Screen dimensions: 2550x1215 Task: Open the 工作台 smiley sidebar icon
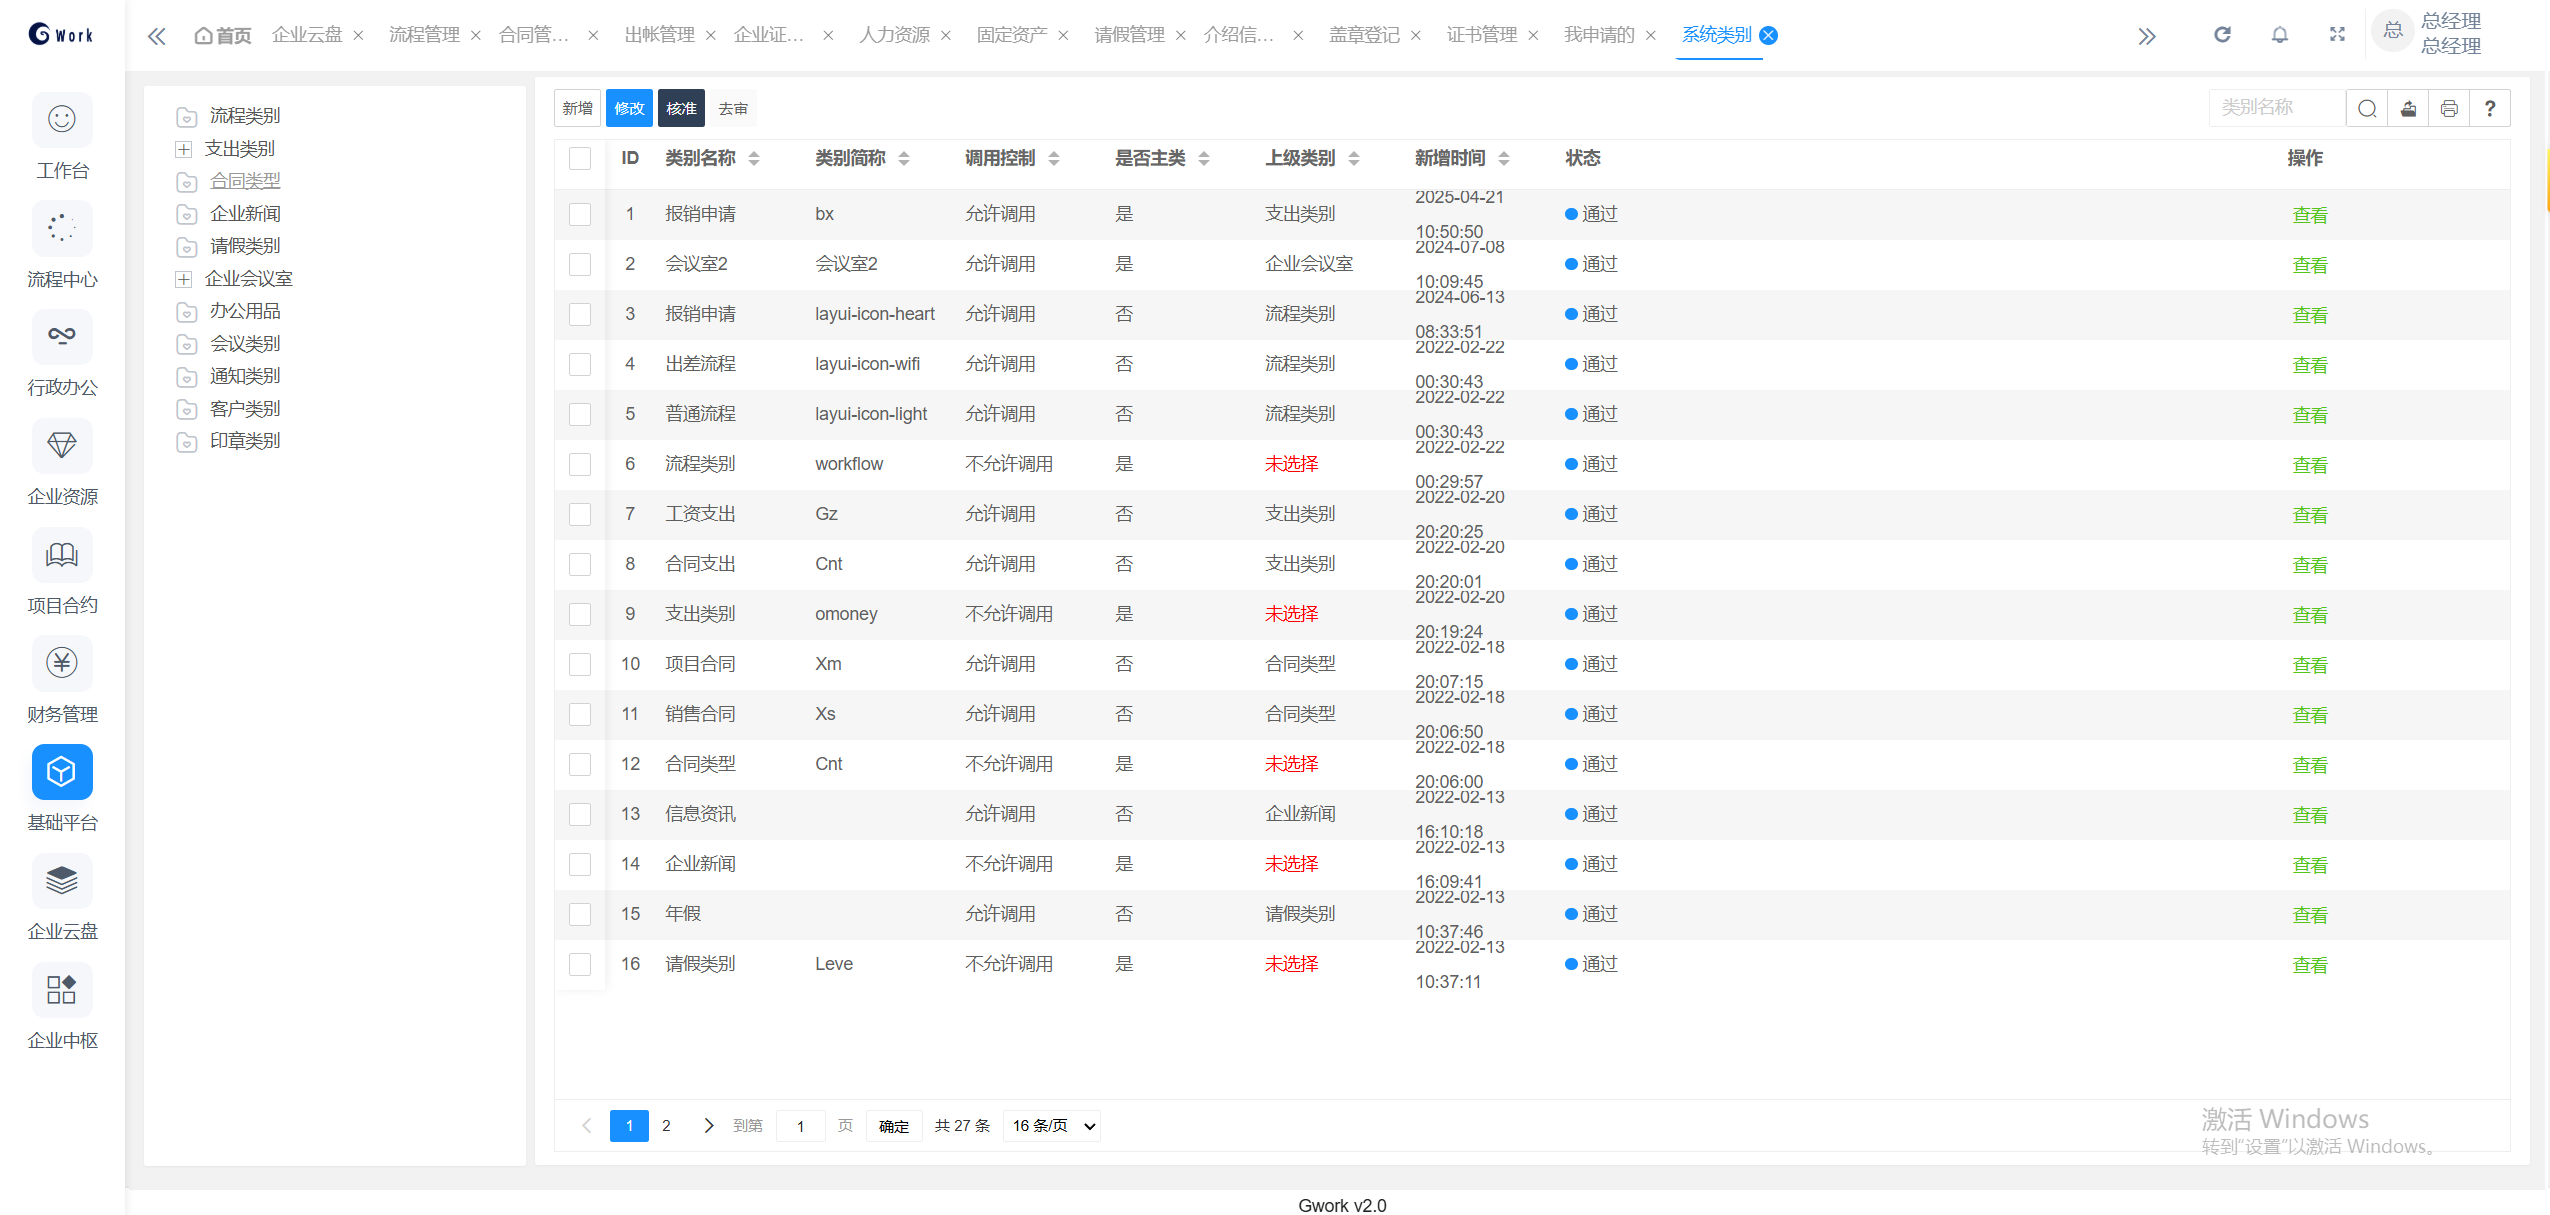62,120
